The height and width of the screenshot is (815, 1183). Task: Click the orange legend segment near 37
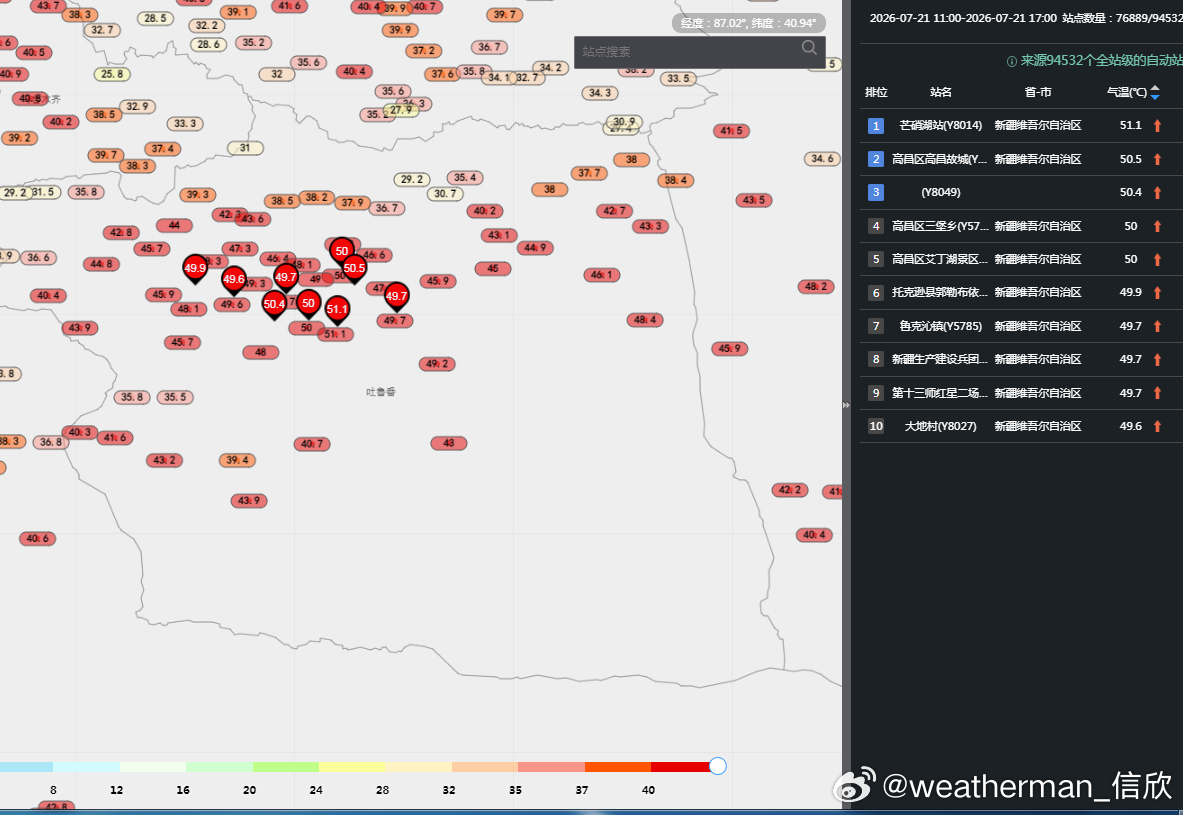point(618,767)
